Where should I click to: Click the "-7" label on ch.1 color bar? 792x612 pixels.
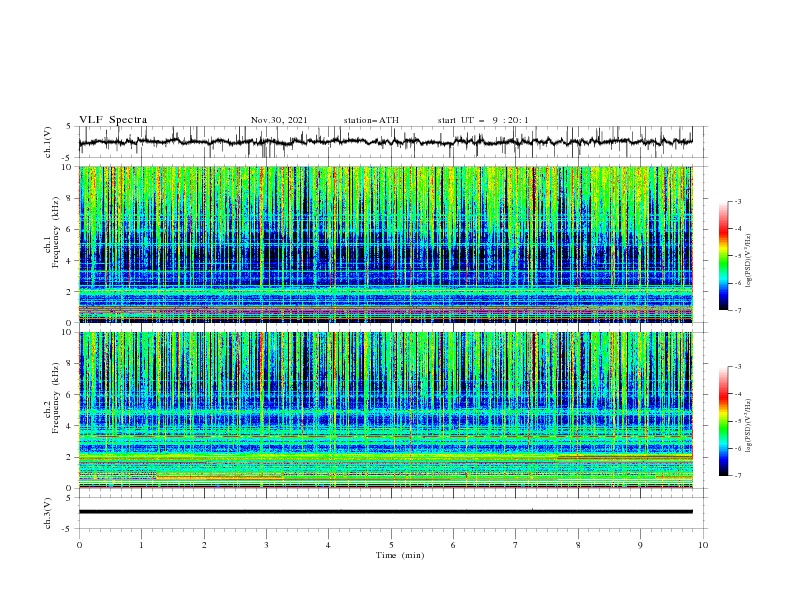point(738,310)
